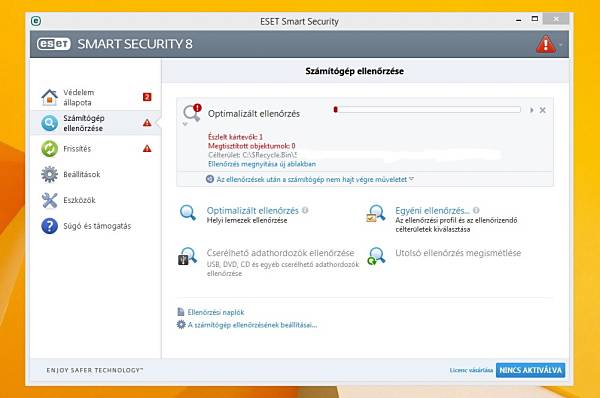Start Egyéni ellenőrzés custom scan
600x398 pixels.
coord(432,210)
